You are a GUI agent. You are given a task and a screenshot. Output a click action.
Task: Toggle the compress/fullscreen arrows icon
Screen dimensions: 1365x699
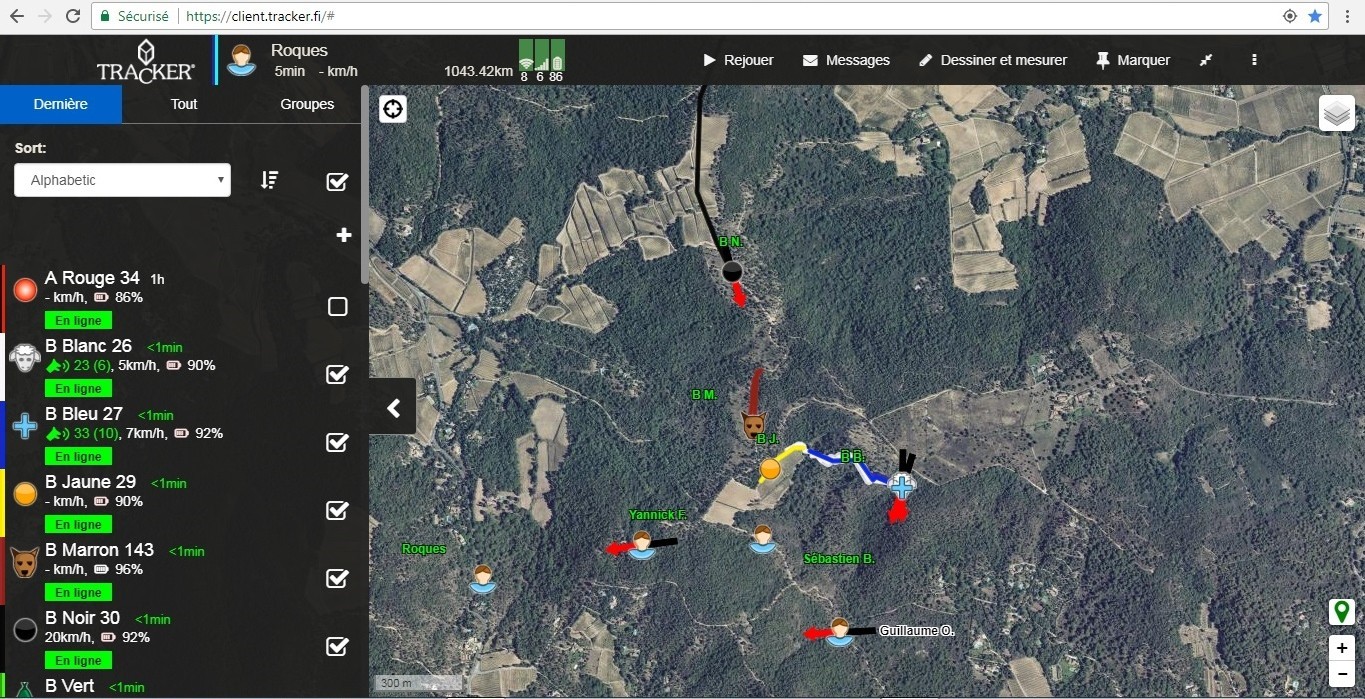[x=1206, y=60]
